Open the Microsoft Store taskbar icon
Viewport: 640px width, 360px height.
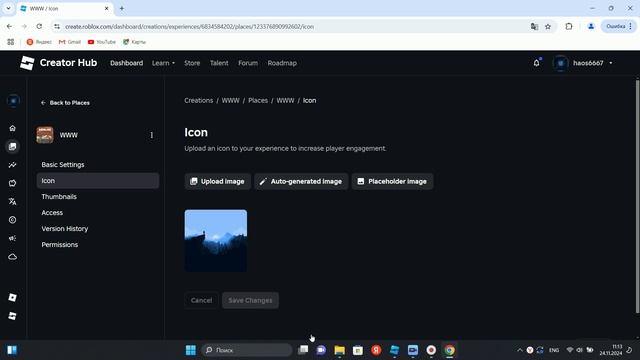[x=358, y=350]
